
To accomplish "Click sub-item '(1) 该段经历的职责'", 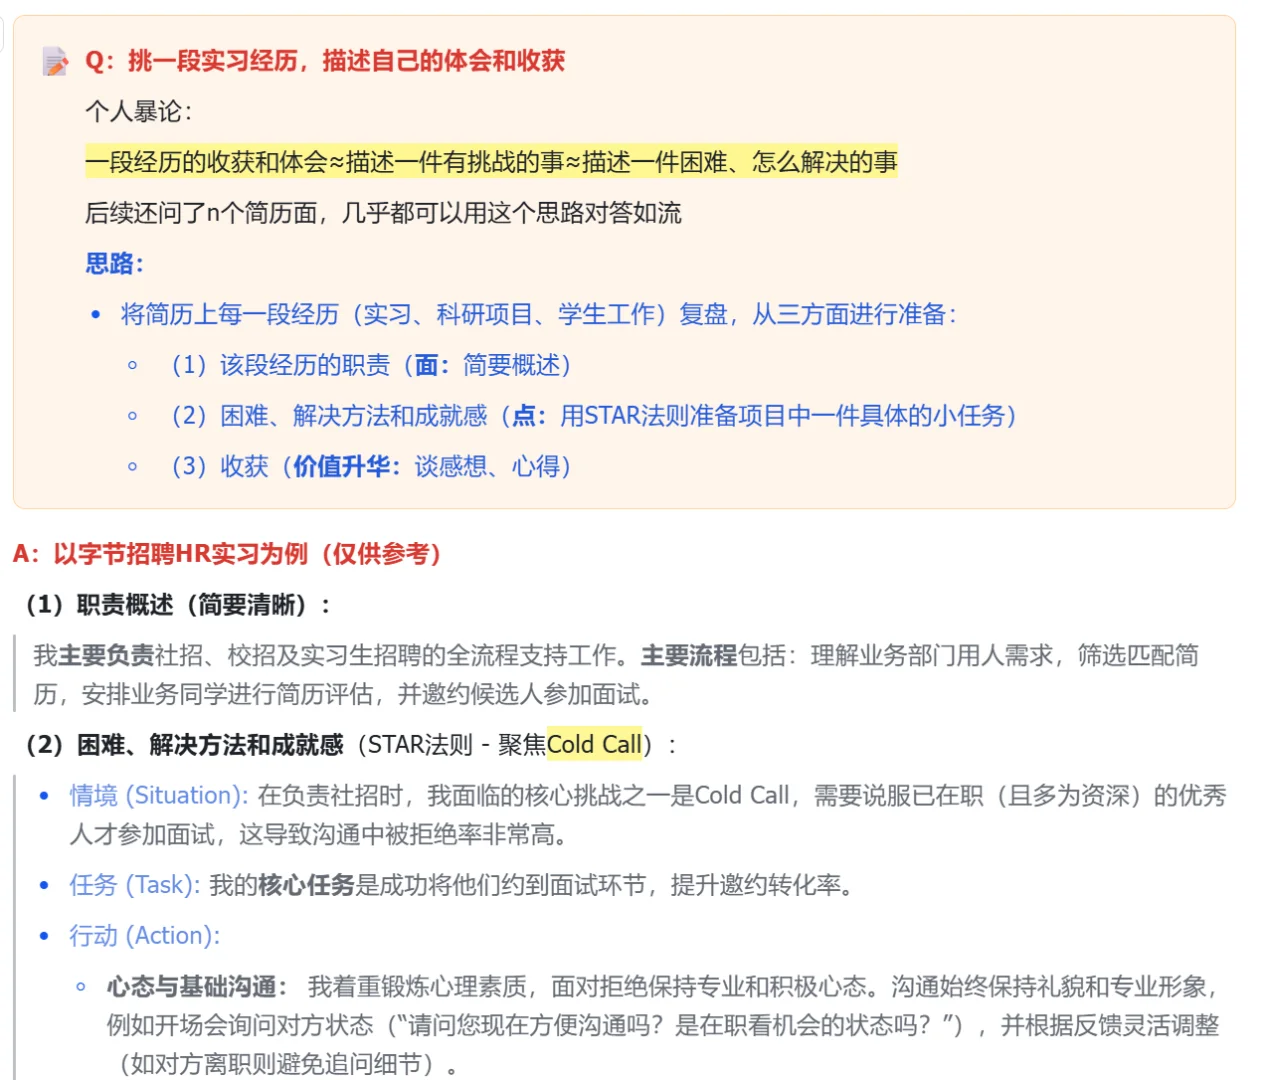I will pos(371,365).
